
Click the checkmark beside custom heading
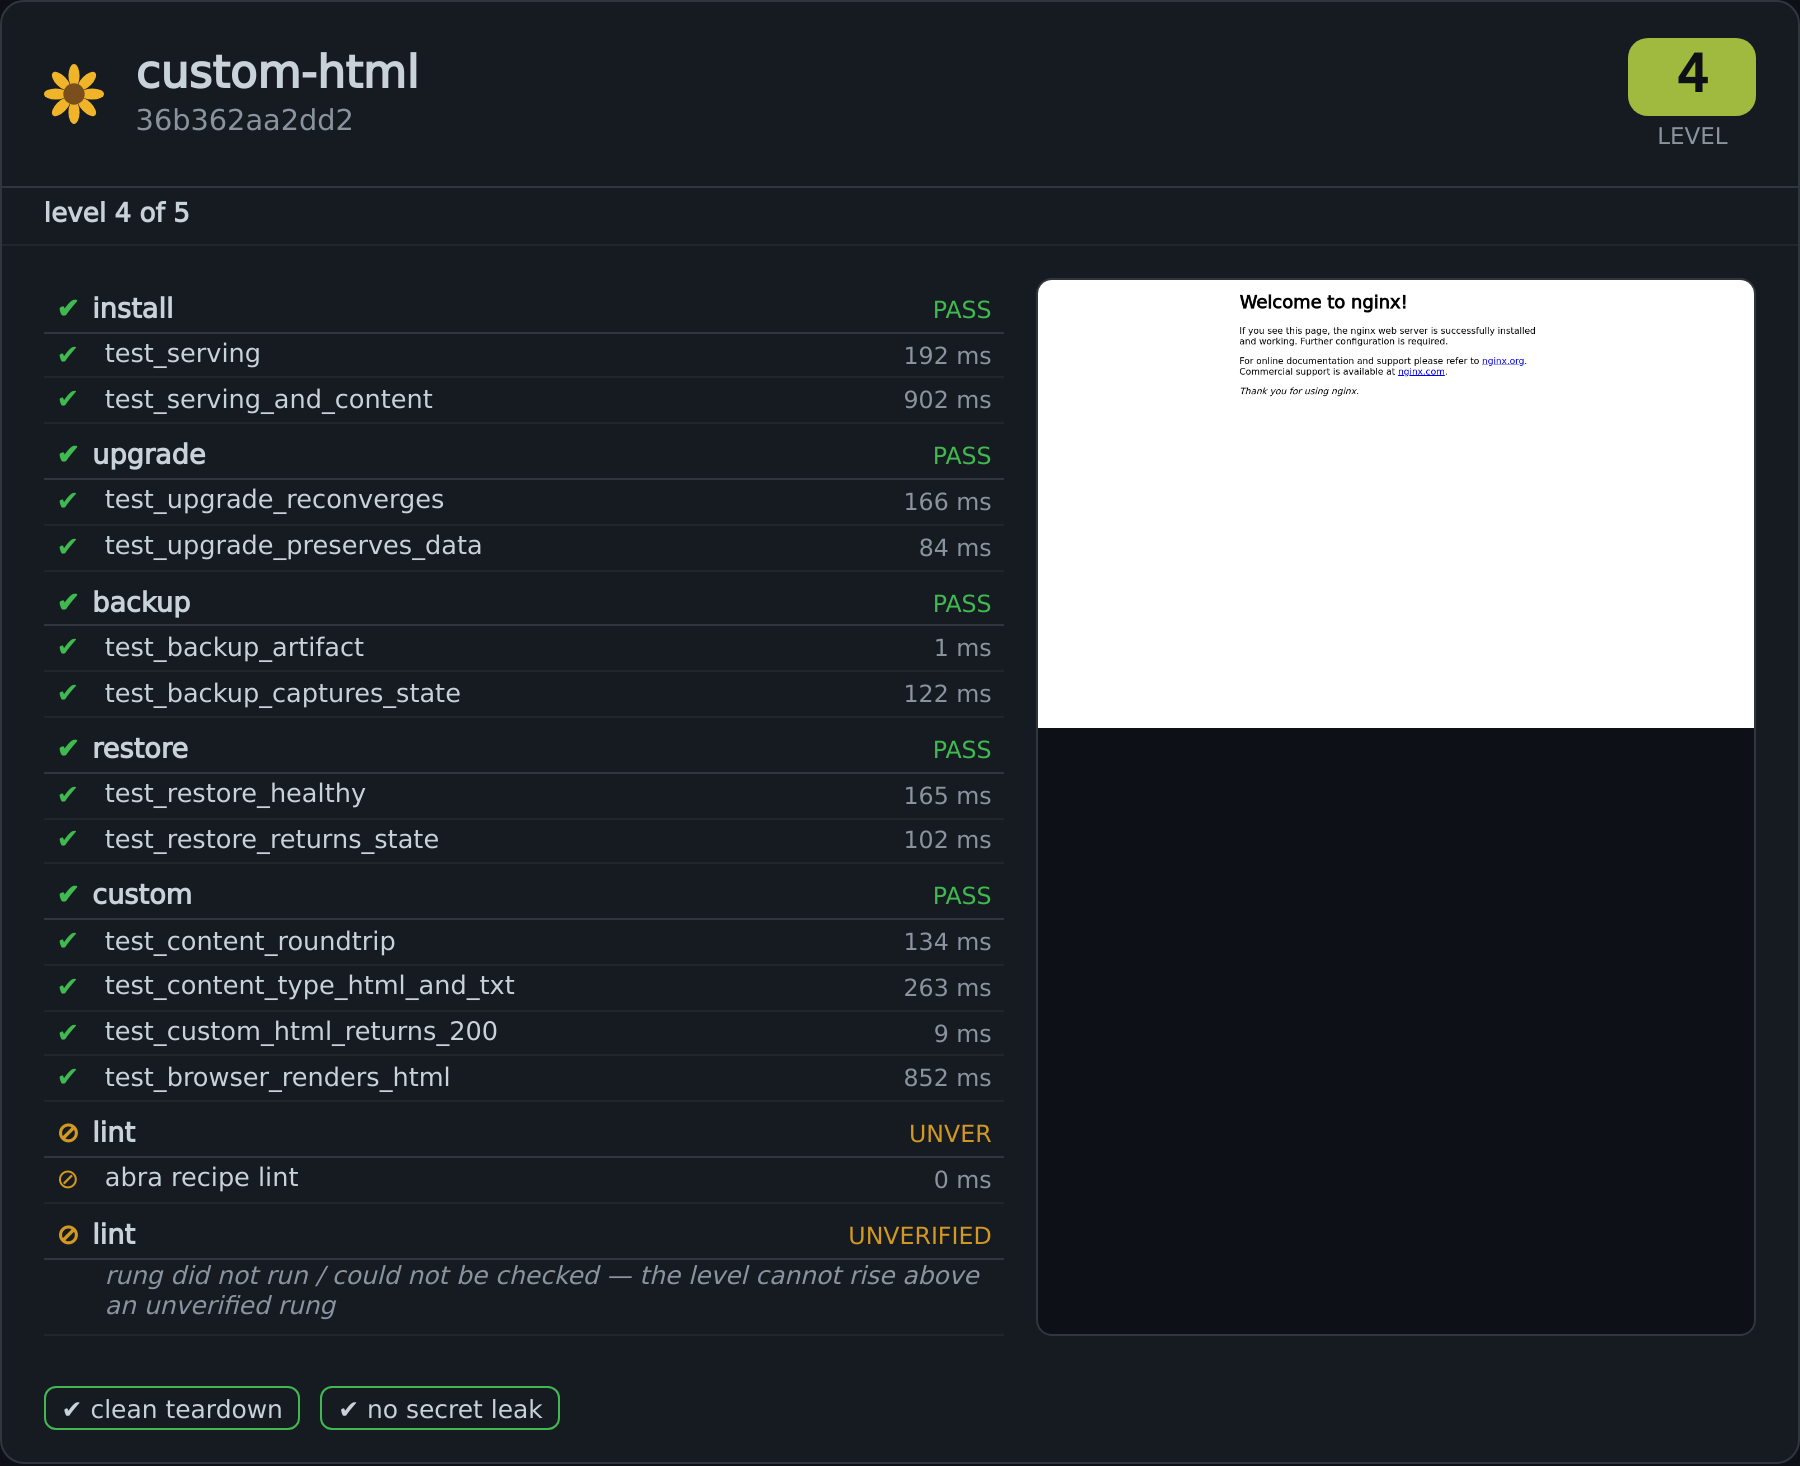(68, 894)
